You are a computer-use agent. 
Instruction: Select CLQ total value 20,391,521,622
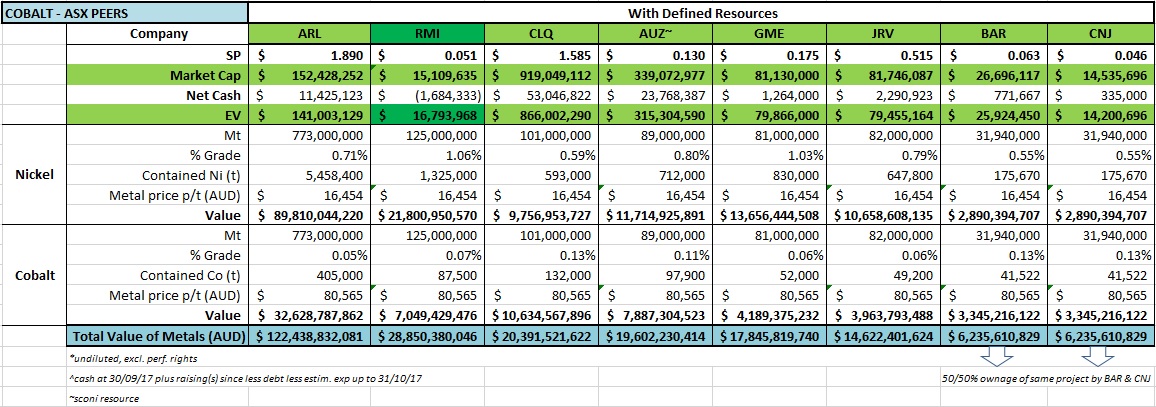coord(543,335)
